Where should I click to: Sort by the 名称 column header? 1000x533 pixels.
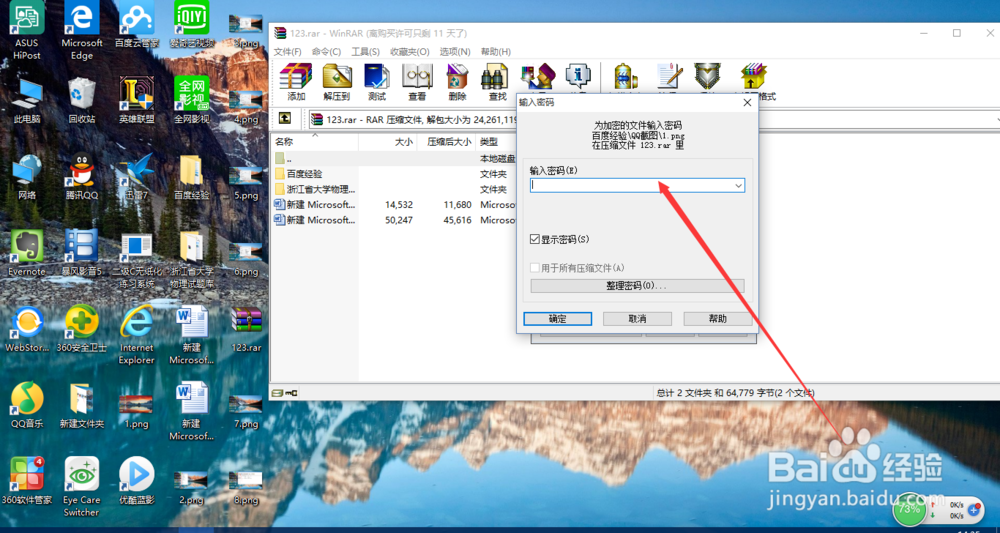point(315,142)
